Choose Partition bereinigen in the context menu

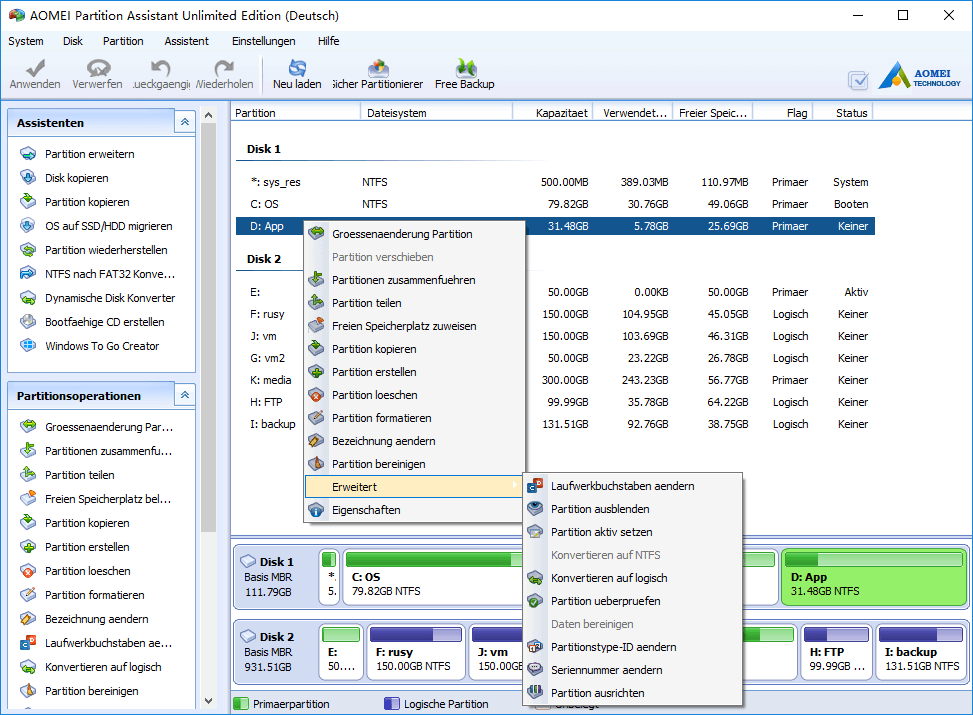click(x=414, y=464)
